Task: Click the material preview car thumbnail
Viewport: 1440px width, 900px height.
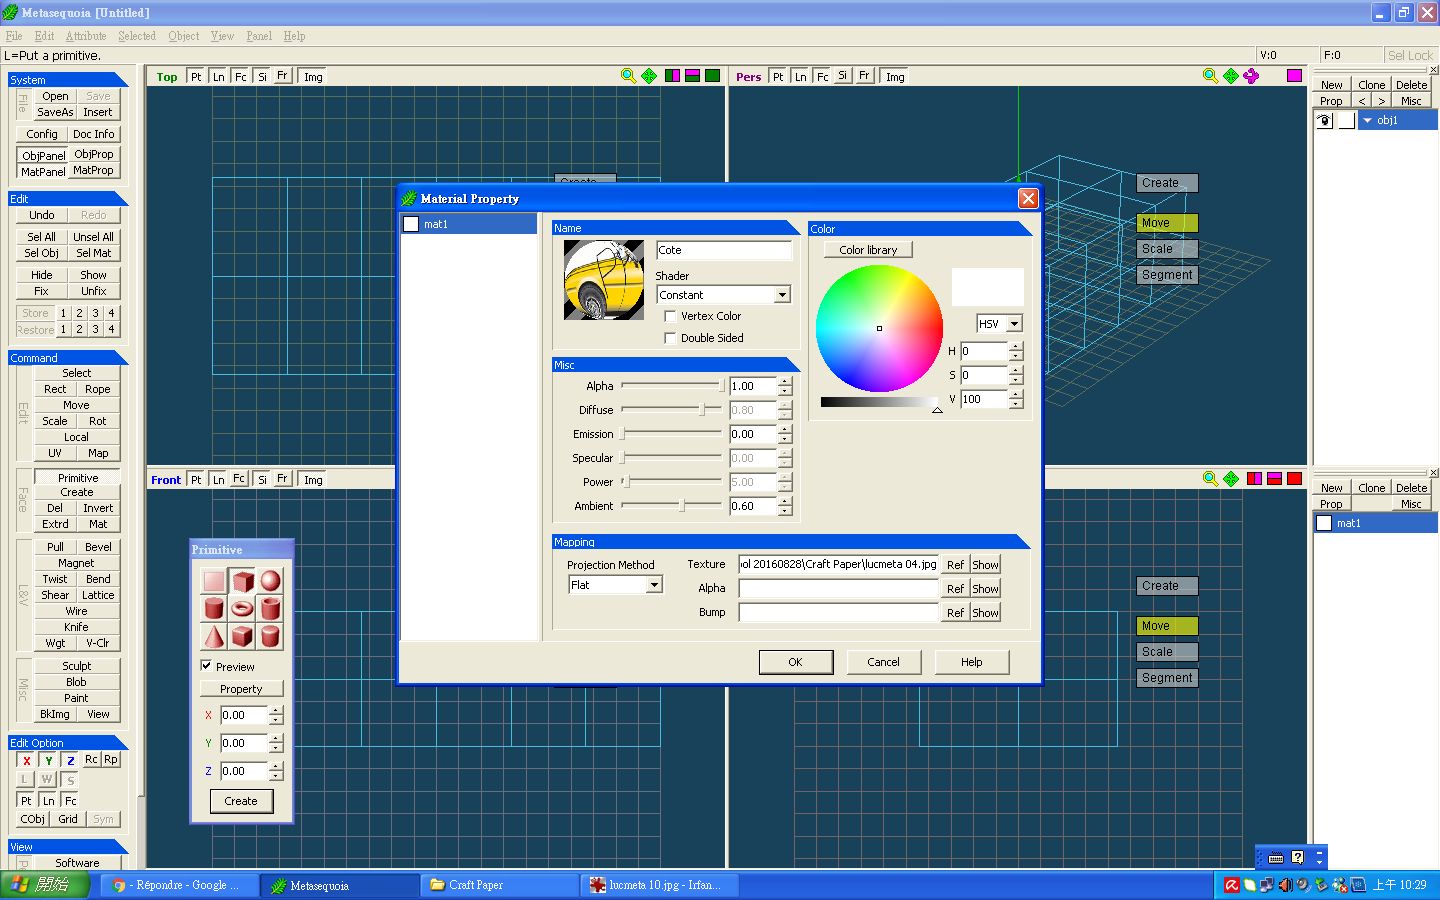Action: [603, 280]
